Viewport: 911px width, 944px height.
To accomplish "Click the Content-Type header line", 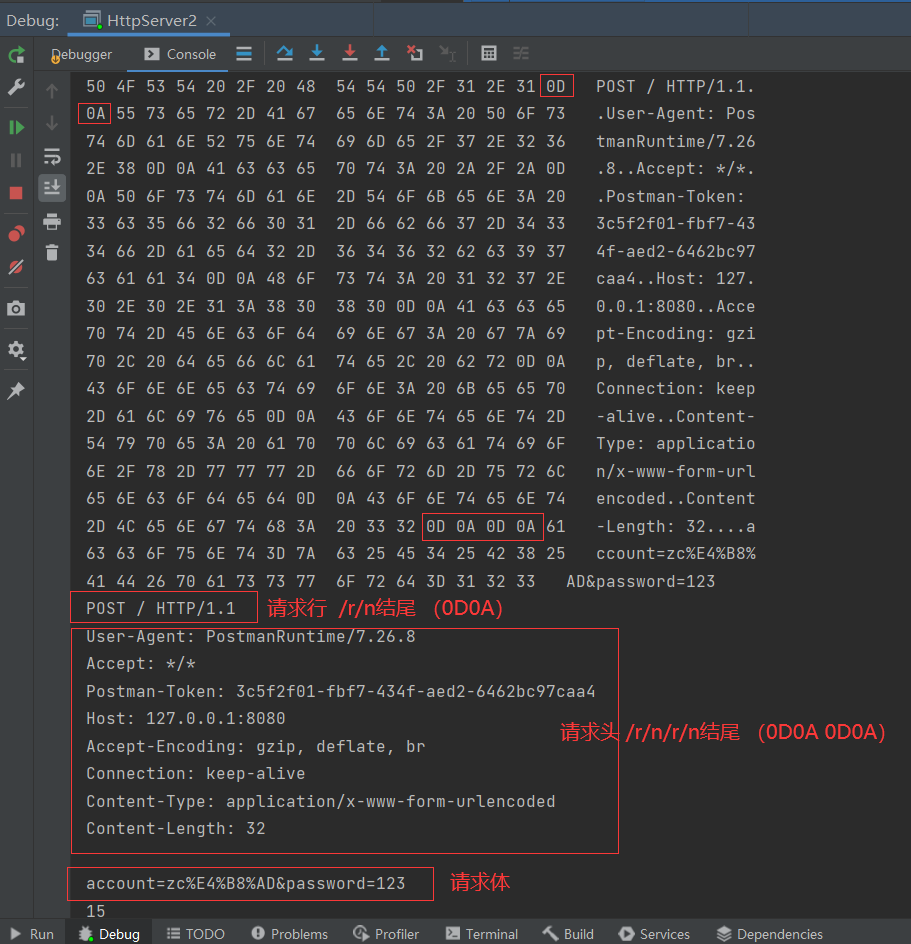I will 320,801.
